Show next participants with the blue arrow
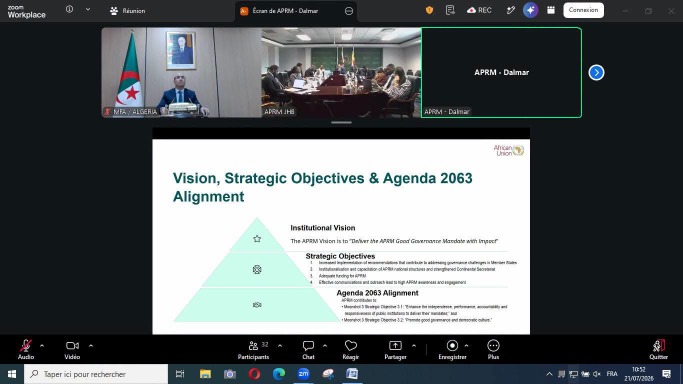The image size is (683, 384). (x=596, y=72)
